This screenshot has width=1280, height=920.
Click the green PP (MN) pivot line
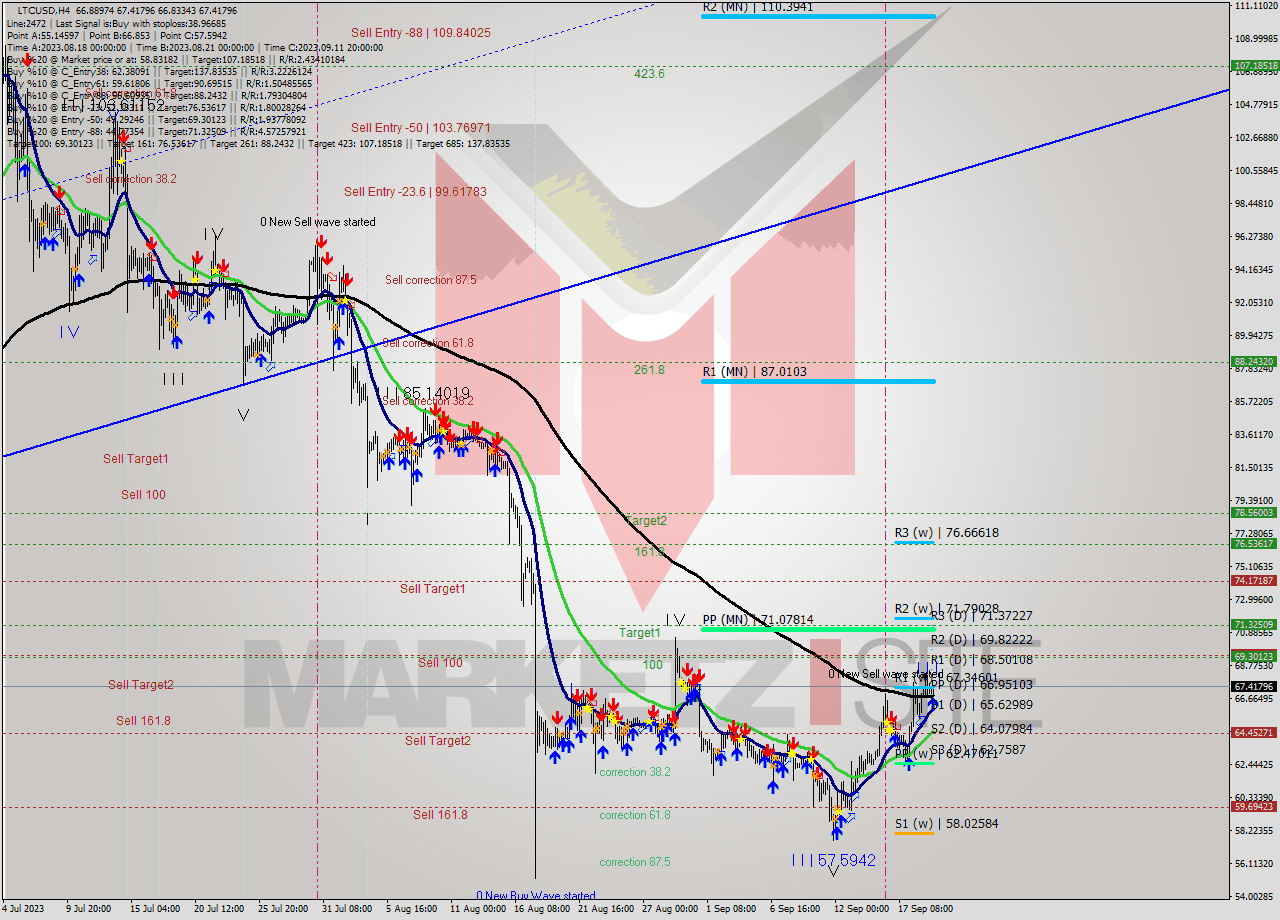pos(818,629)
